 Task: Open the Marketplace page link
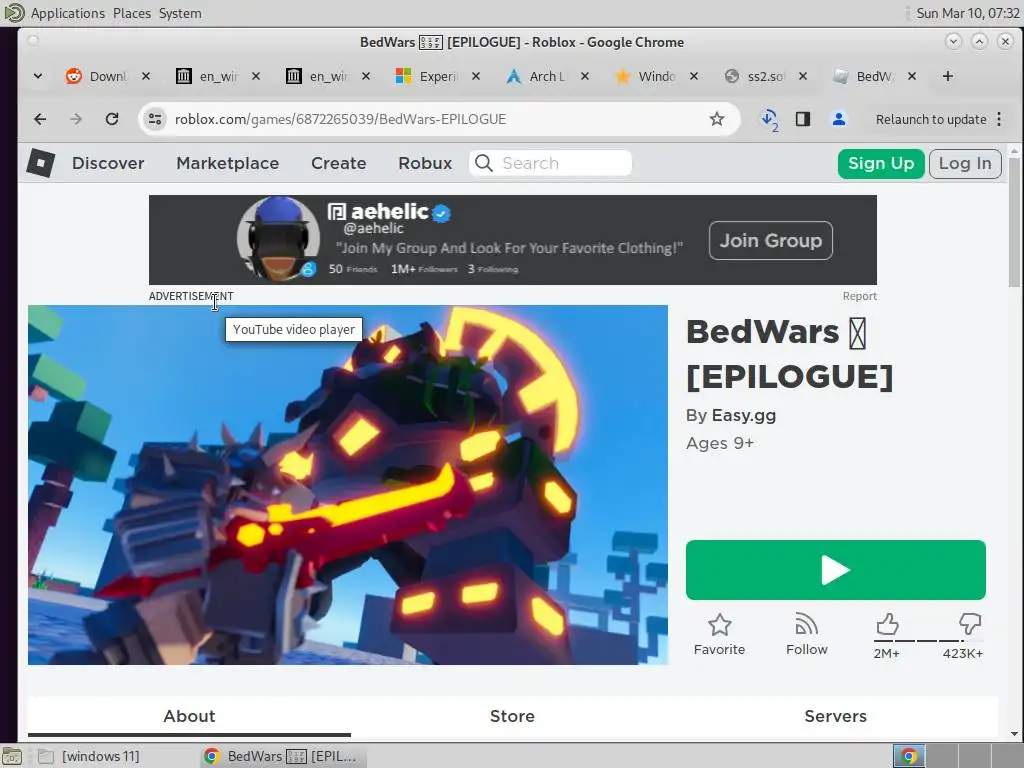coord(227,163)
